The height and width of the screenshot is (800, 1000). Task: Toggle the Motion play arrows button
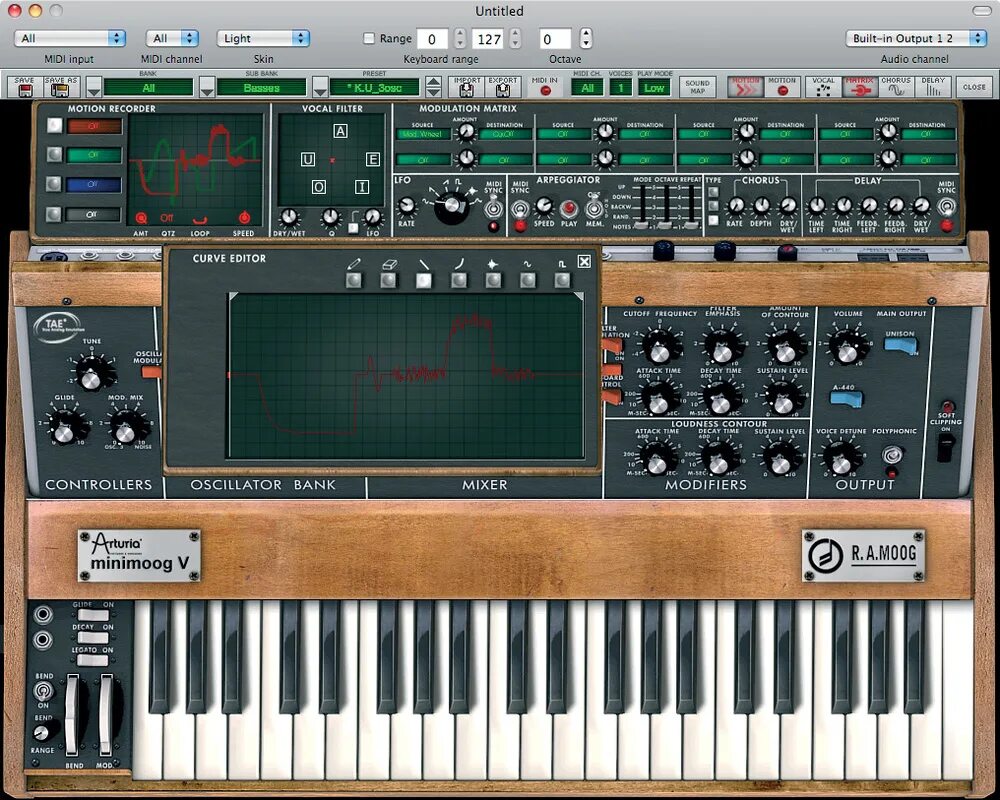pos(745,87)
